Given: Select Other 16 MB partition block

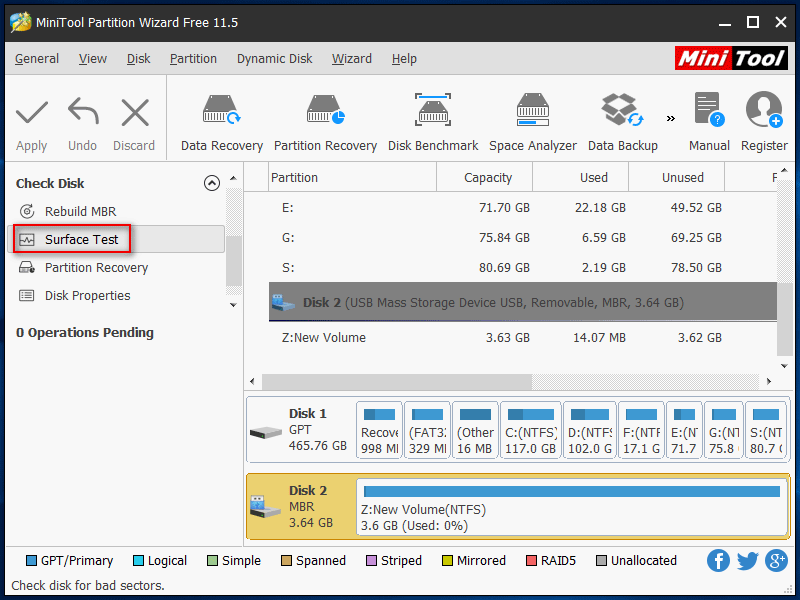Looking at the screenshot, I should [475, 431].
